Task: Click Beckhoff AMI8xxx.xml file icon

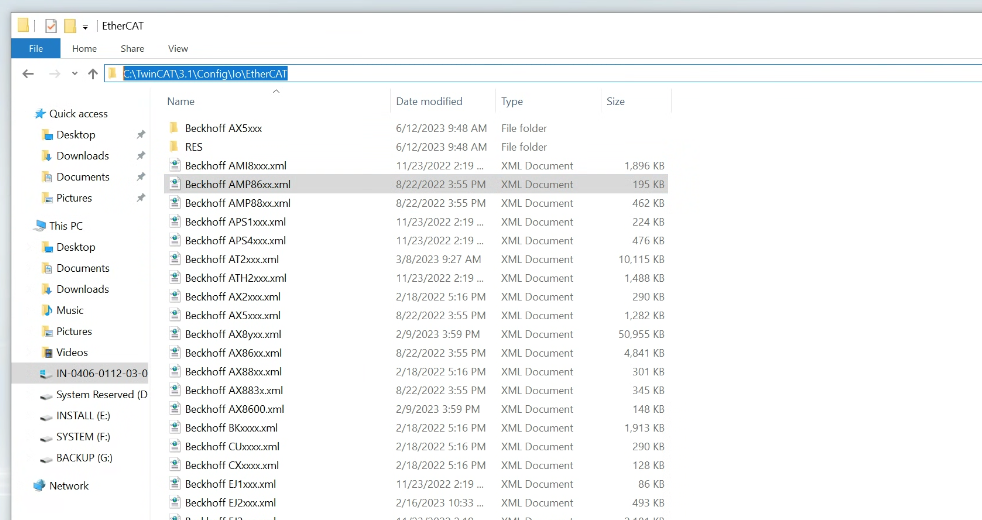Action: [175, 165]
